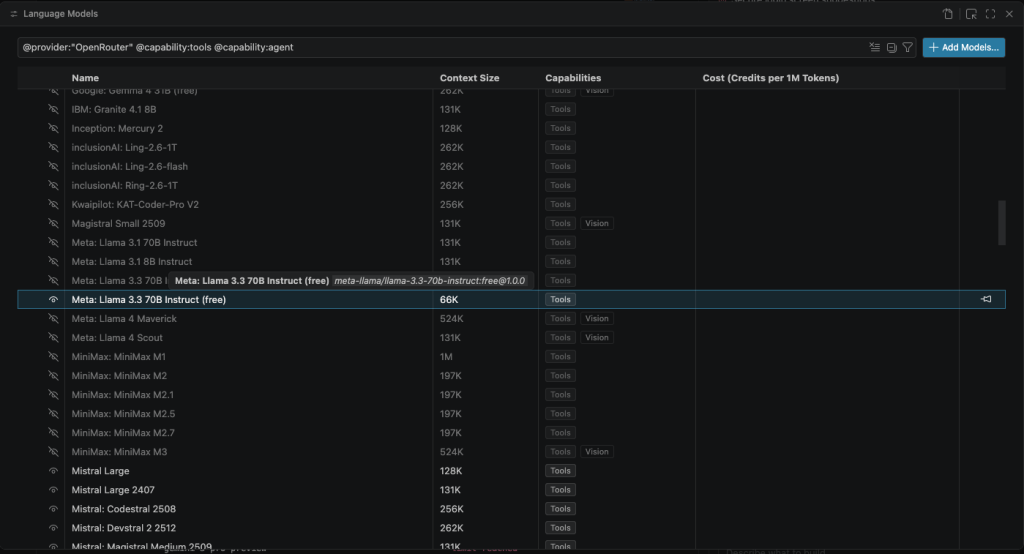Hide Mistral Large 2407 from model picker

(54, 489)
